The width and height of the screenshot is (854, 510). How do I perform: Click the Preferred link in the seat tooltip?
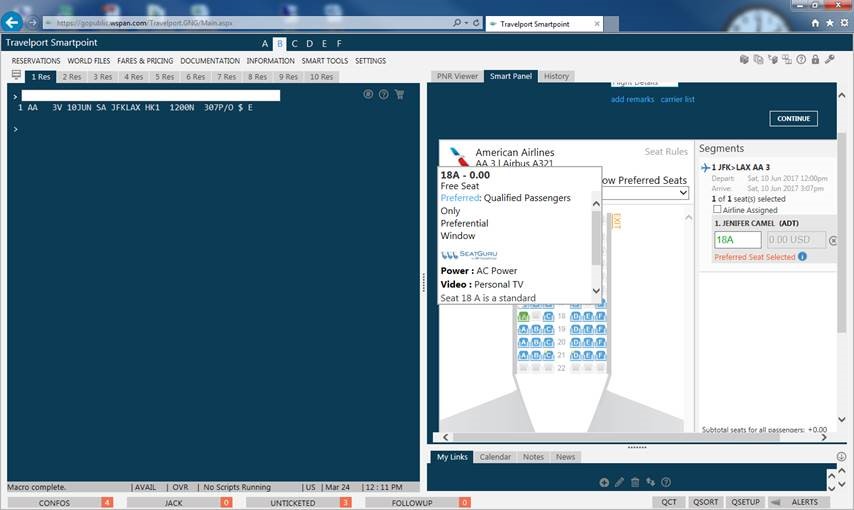[460, 198]
